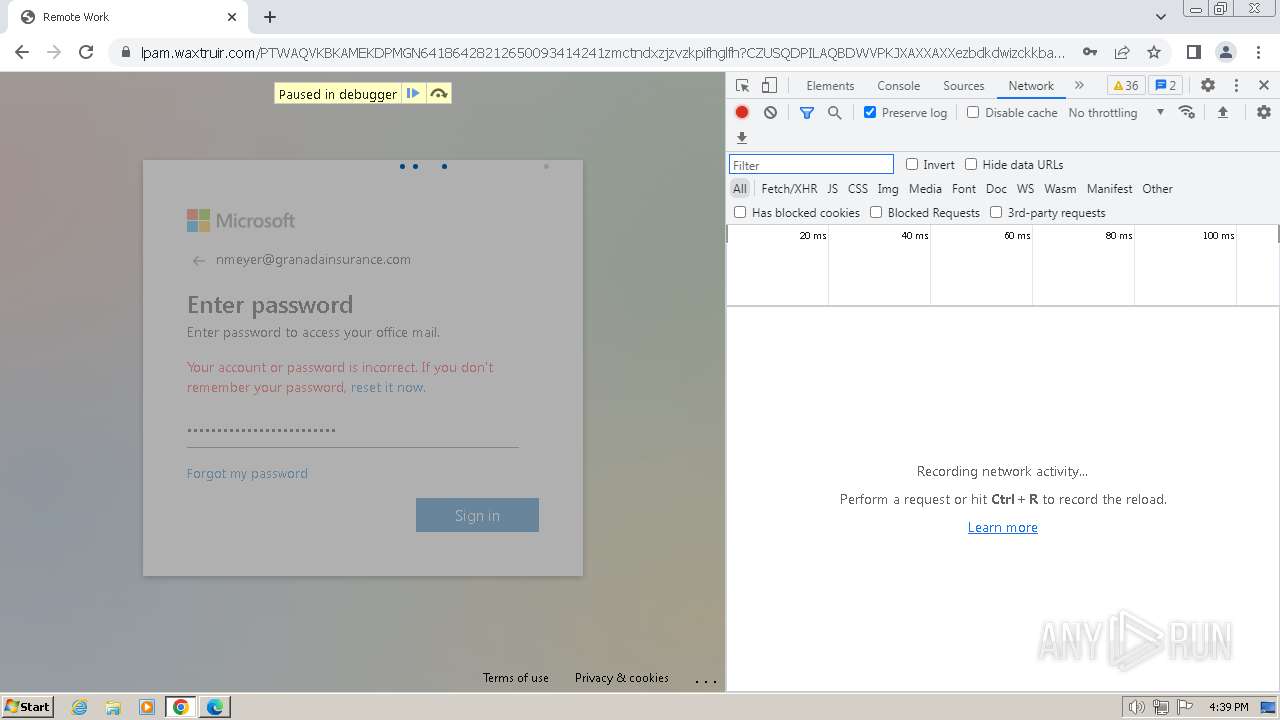
Task: Select the Network tab
Action: click(x=1031, y=86)
